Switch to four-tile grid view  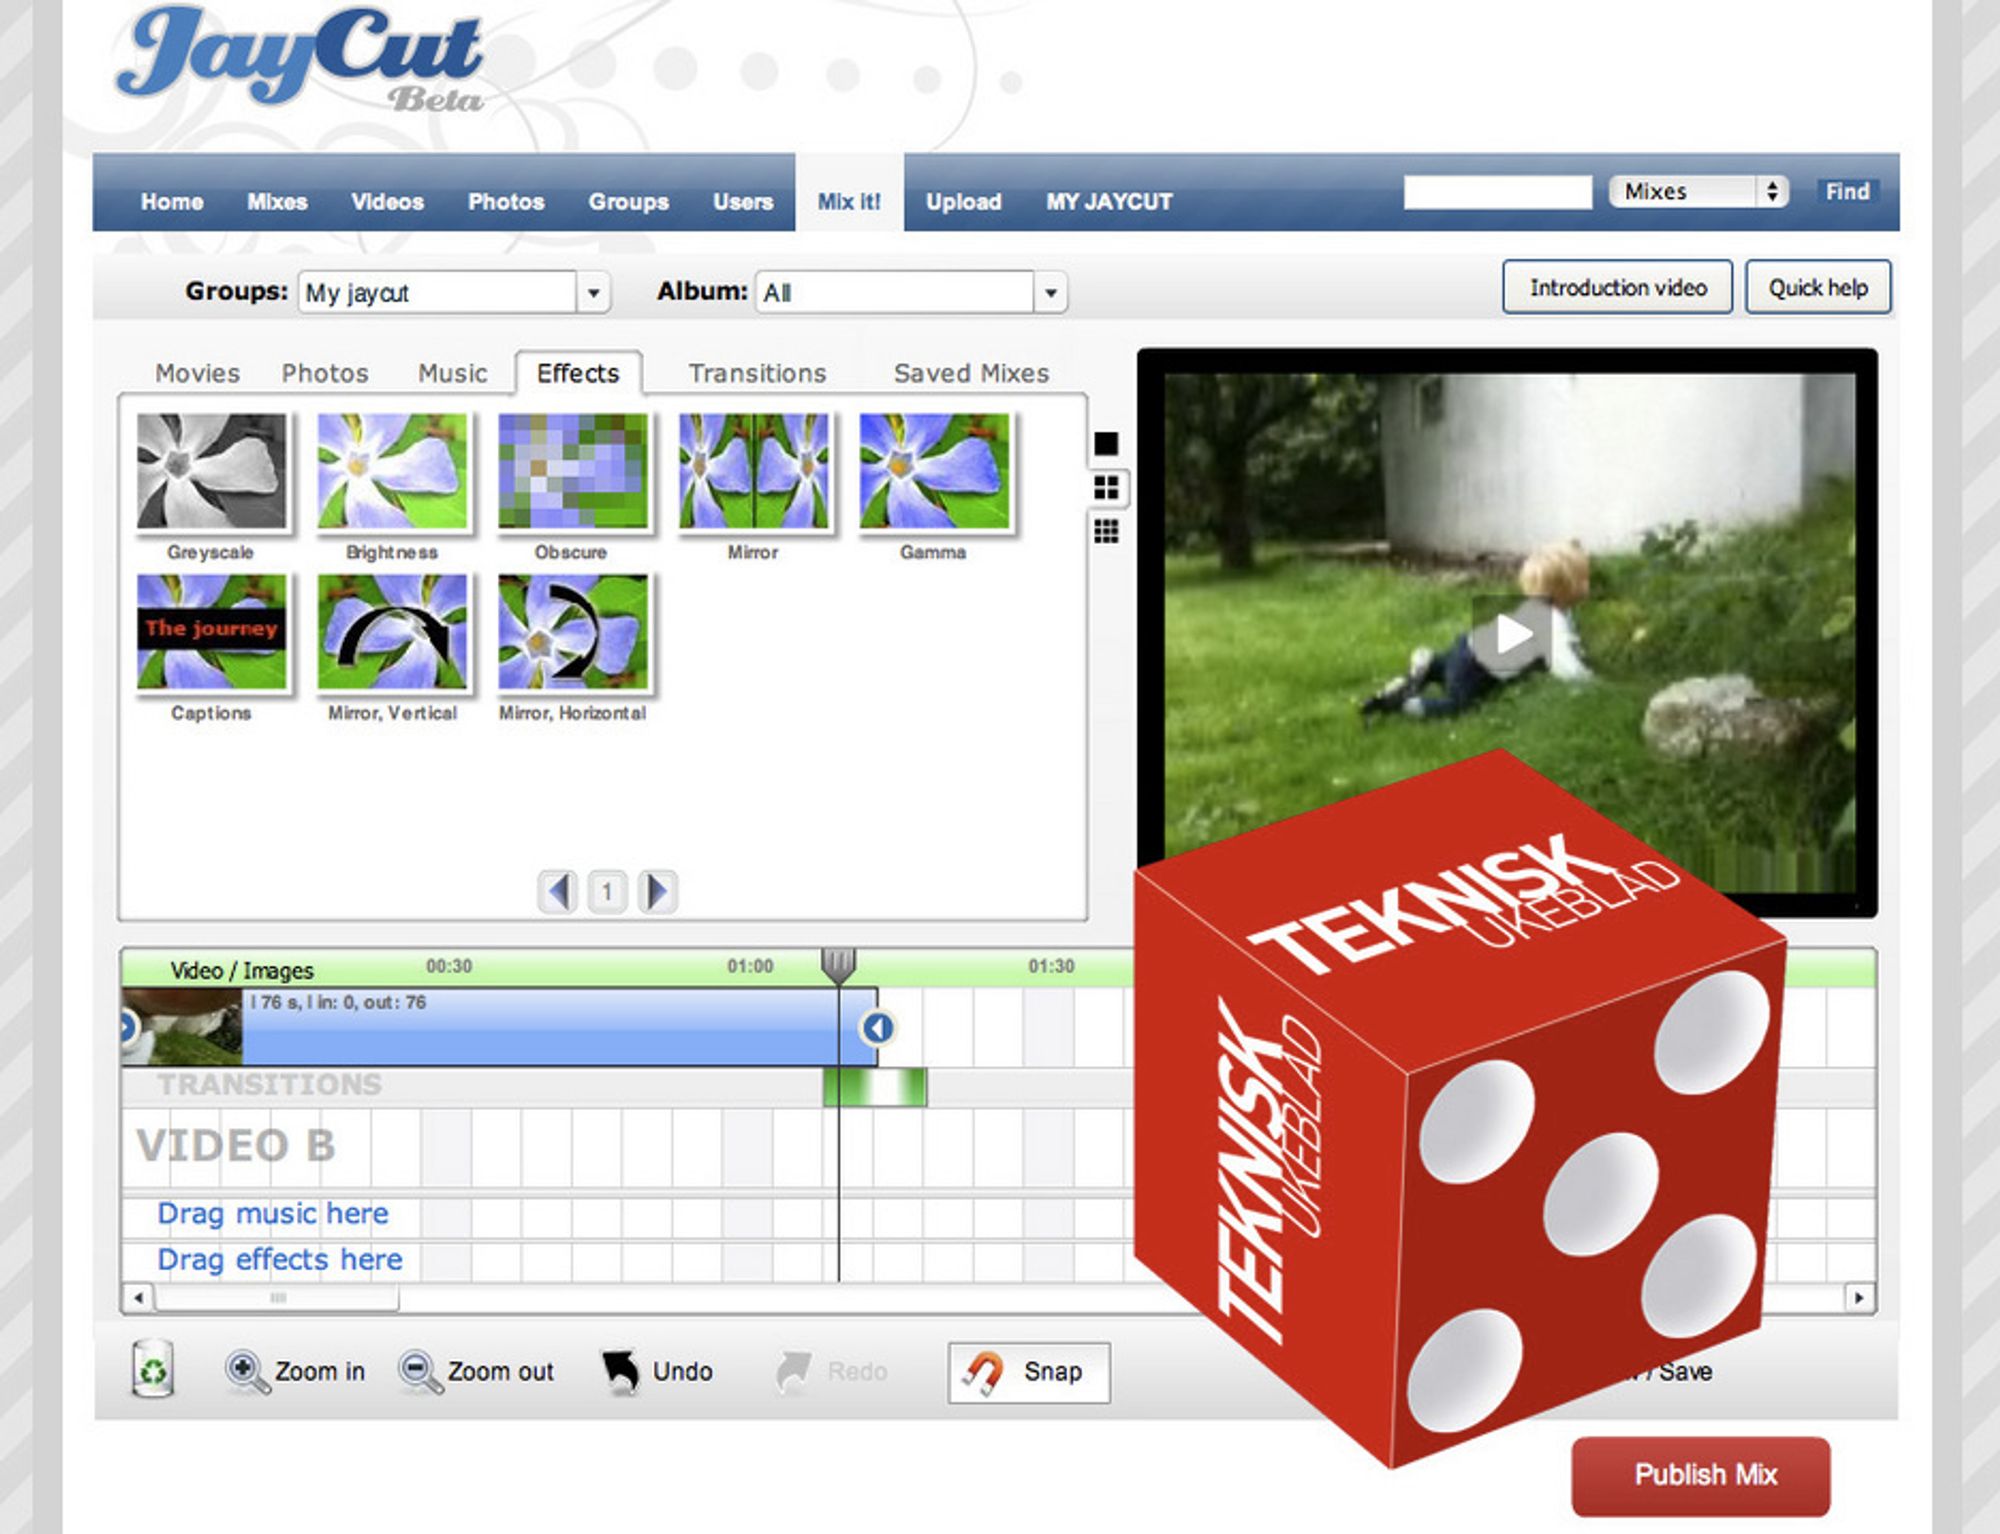click(1106, 488)
